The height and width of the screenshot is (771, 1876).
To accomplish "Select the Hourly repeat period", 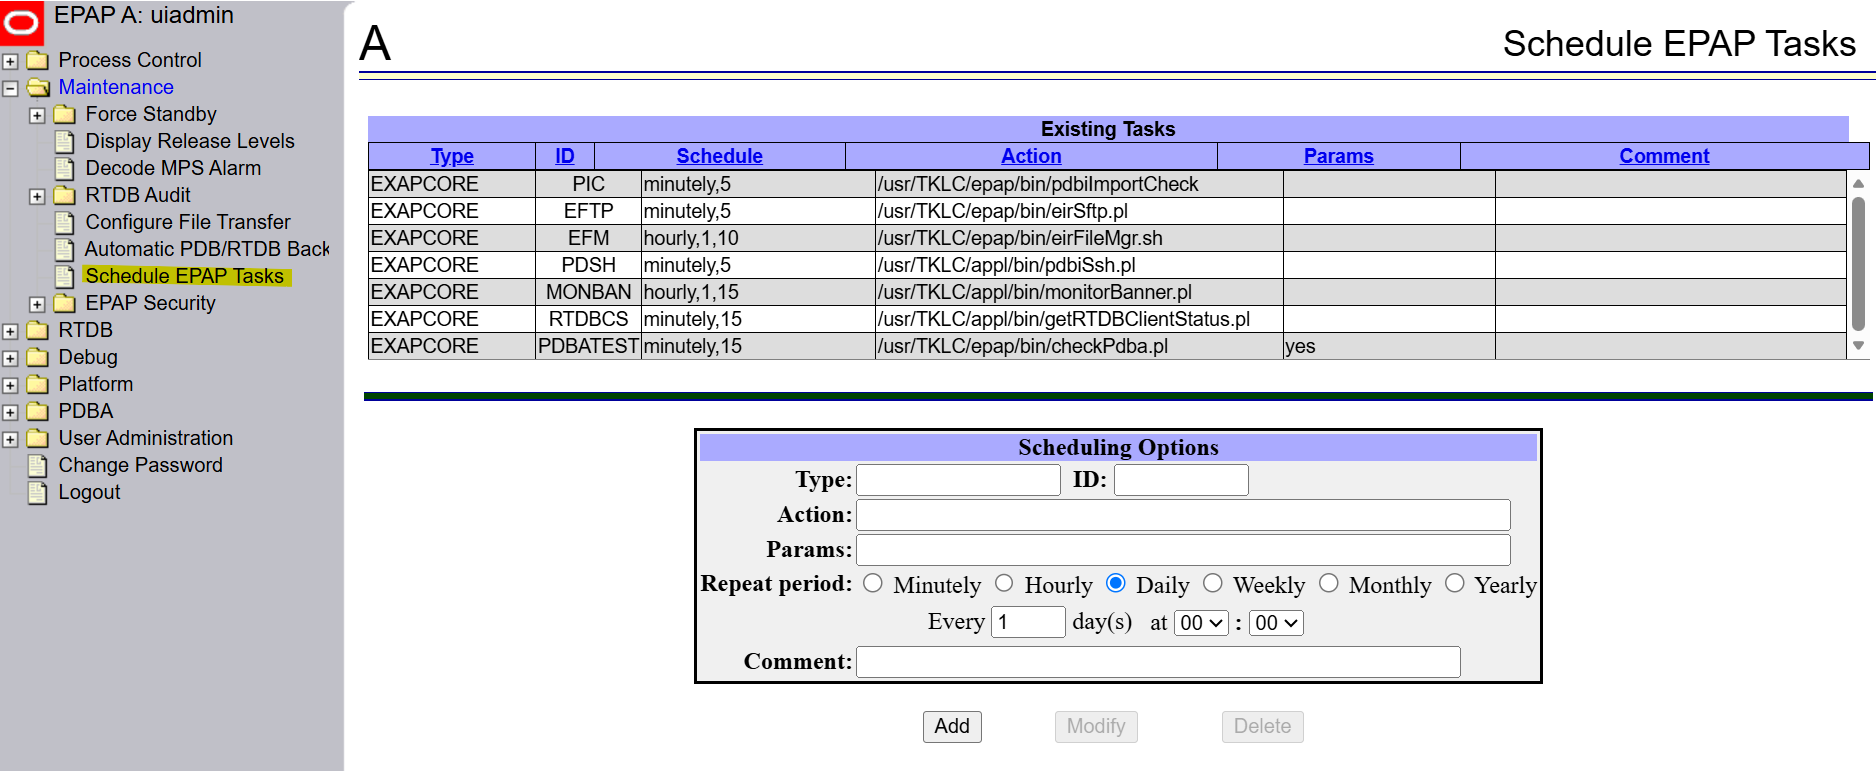I will [x=1004, y=583].
